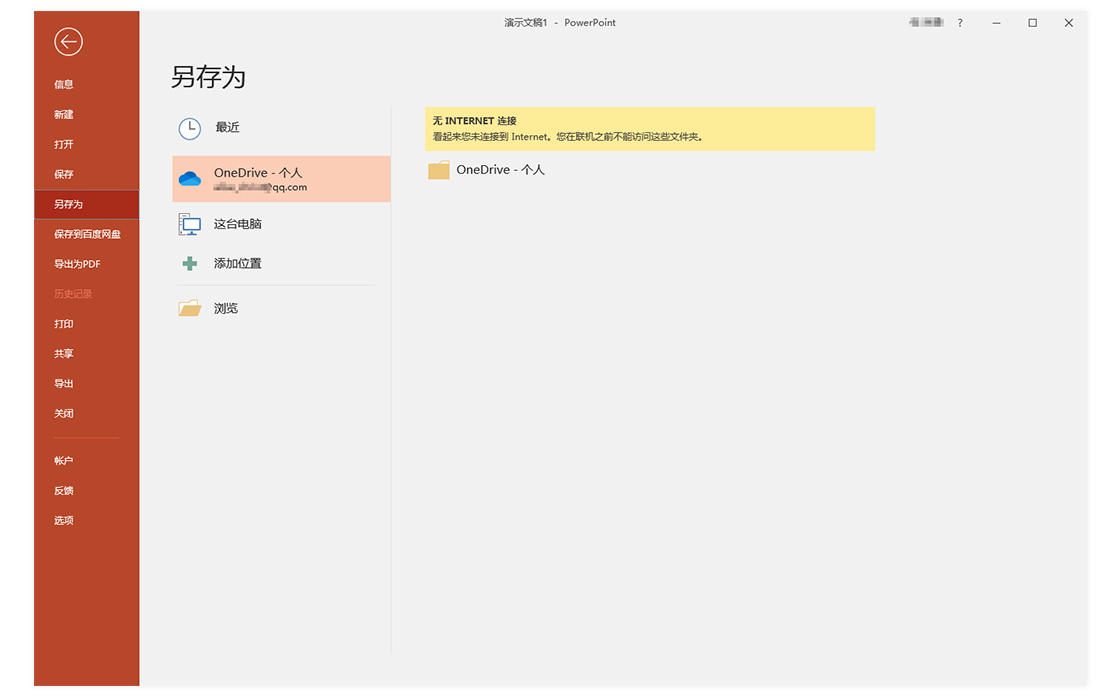This screenshot has width=1120, height=700.
Task: Select 最近 save location
Action: 281,129
